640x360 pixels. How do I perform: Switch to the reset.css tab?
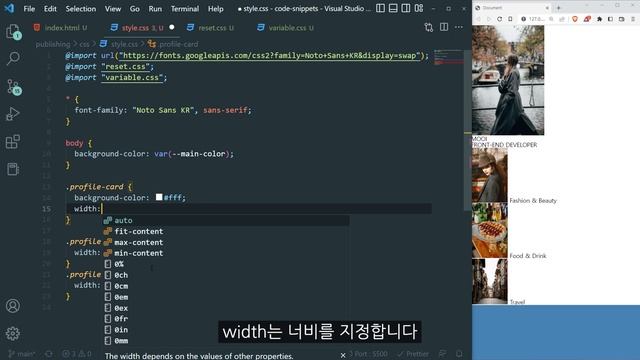click(x=211, y=28)
